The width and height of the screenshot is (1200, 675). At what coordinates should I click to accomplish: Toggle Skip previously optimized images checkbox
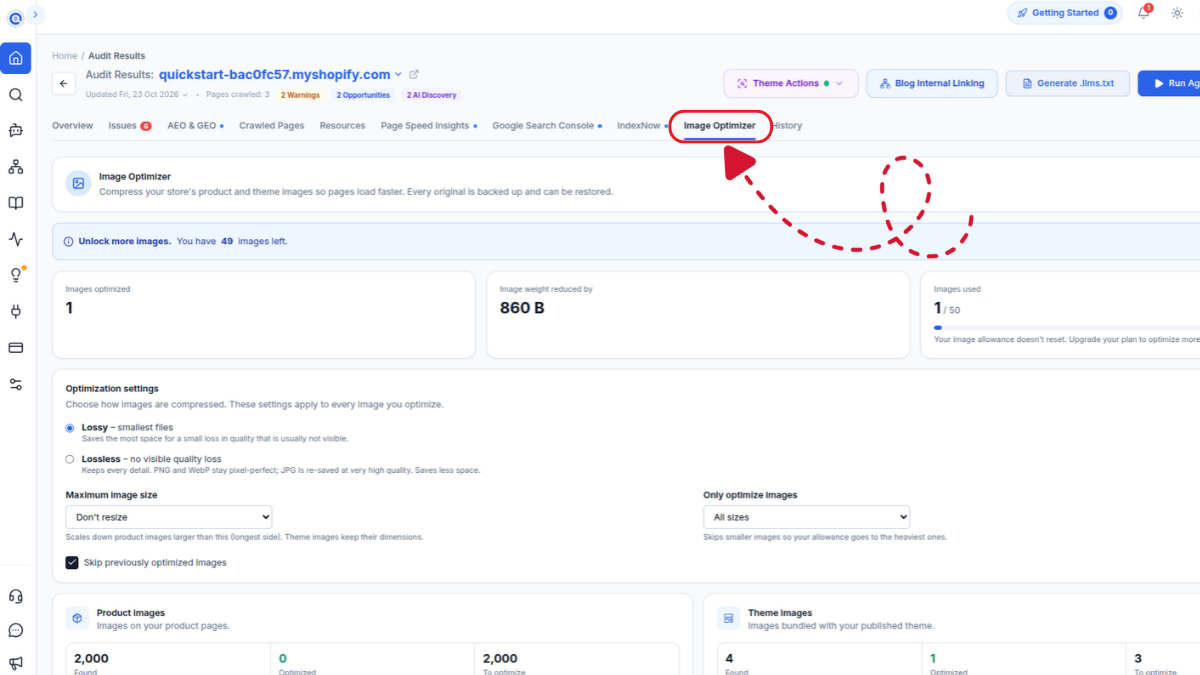72,562
